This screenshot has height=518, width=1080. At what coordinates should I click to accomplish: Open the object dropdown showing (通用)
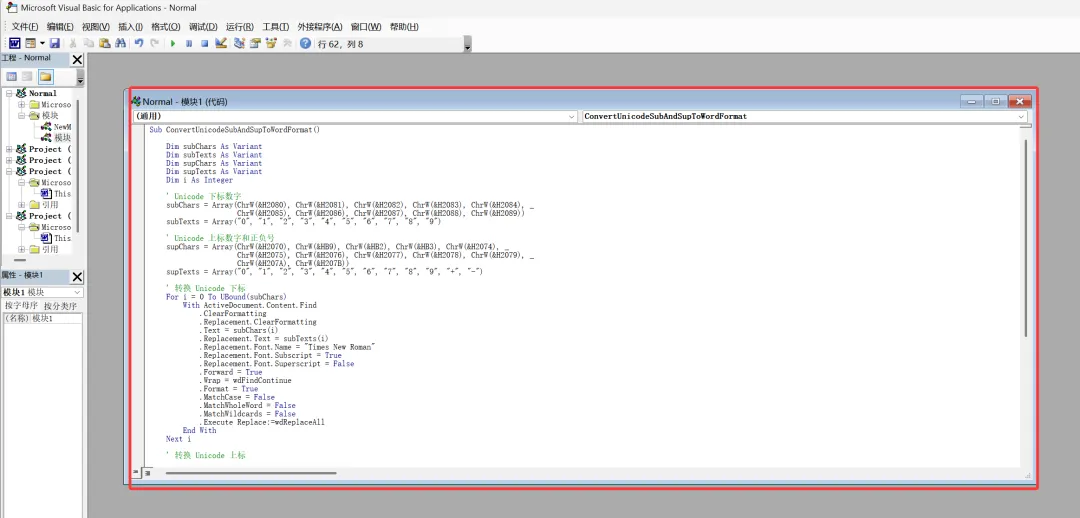(355, 116)
